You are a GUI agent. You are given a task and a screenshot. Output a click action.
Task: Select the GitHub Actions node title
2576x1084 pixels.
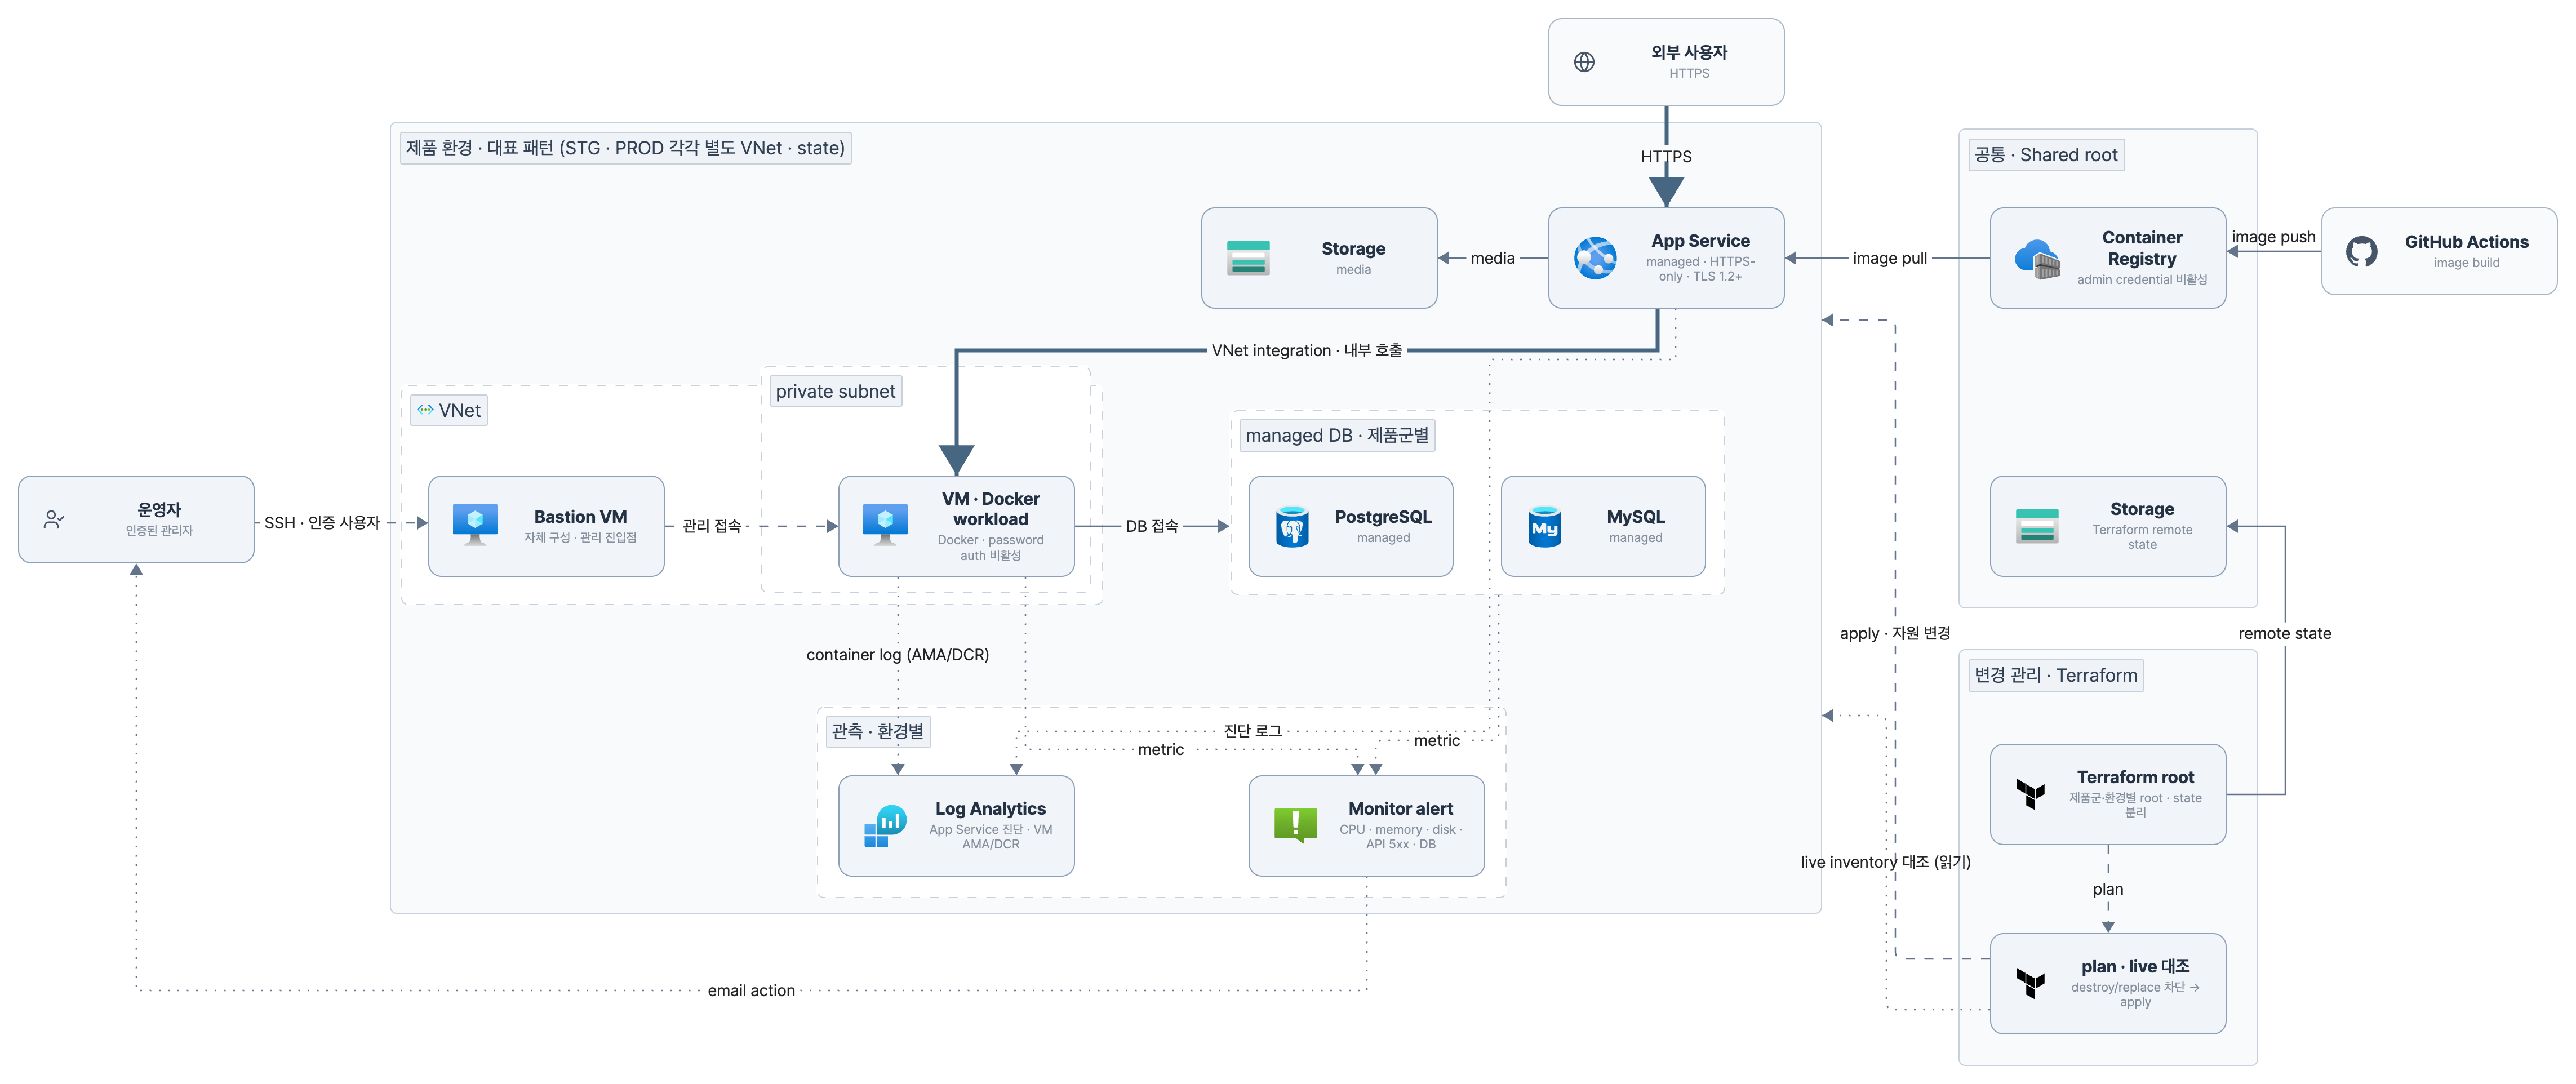coord(2466,242)
